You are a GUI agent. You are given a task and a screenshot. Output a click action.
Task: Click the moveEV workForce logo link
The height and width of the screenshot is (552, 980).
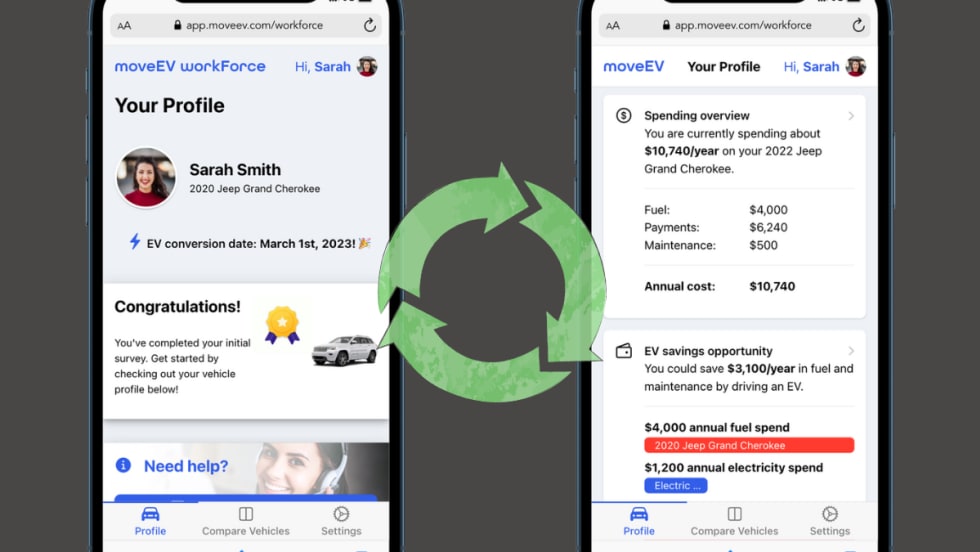(190, 67)
